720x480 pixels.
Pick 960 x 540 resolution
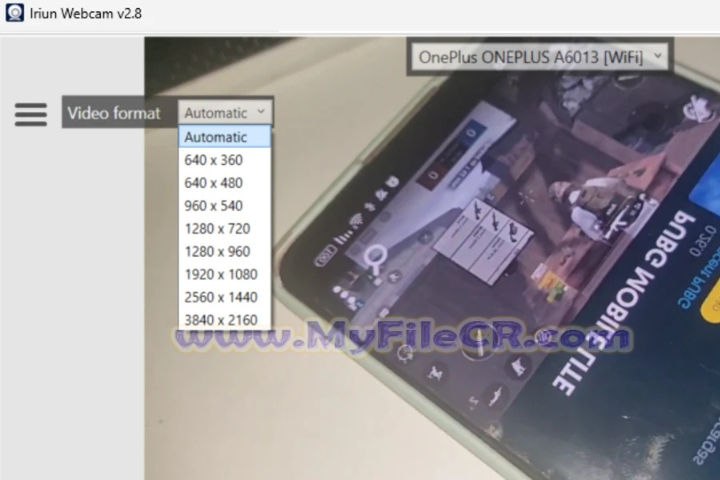pyautogui.click(x=225, y=206)
